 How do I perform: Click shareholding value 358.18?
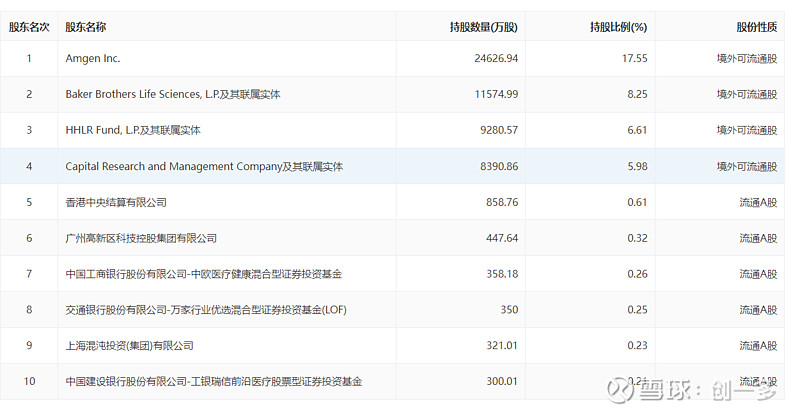click(x=502, y=274)
